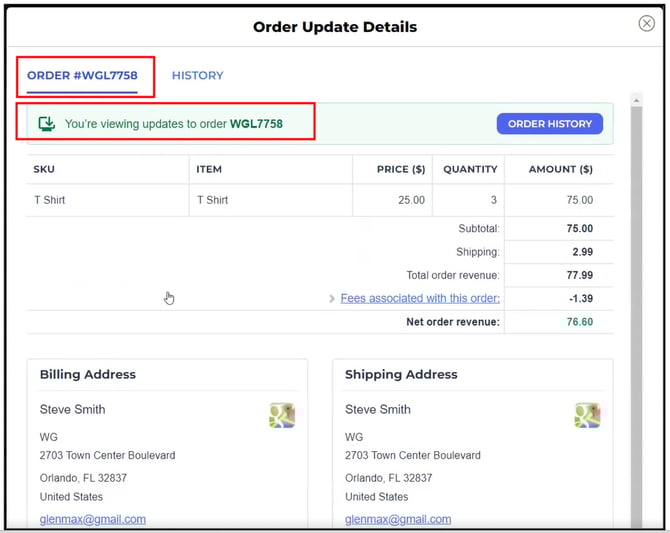
Task: Select the ORDER #WGL7758 tab
Action: point(82,76)
